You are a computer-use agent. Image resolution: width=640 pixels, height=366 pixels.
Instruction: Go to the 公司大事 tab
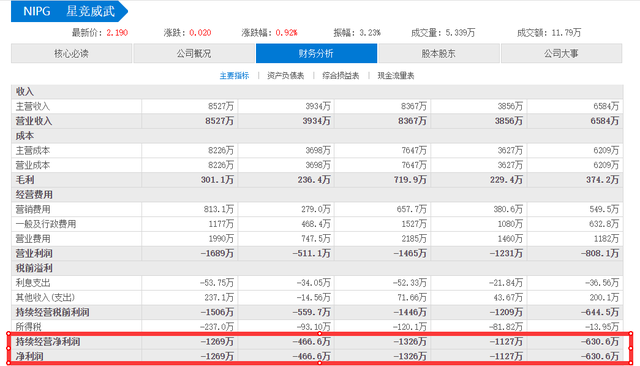coord(561,53)
